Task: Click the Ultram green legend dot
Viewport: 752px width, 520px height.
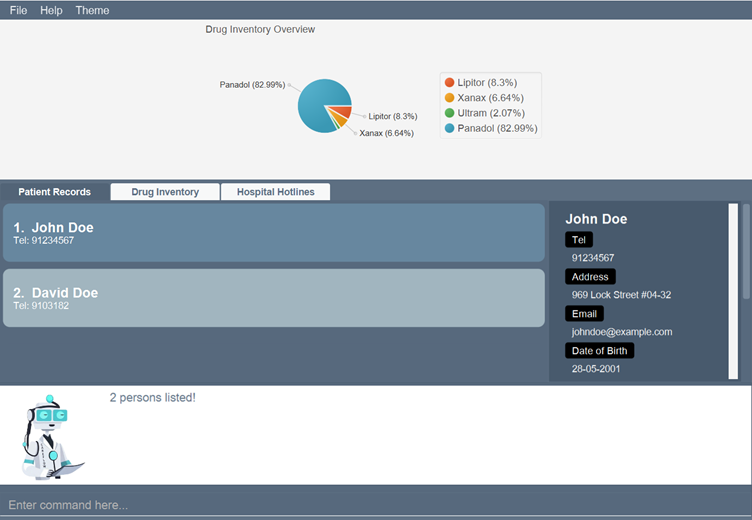Action: pyautogui.click(x=449, y=113)
